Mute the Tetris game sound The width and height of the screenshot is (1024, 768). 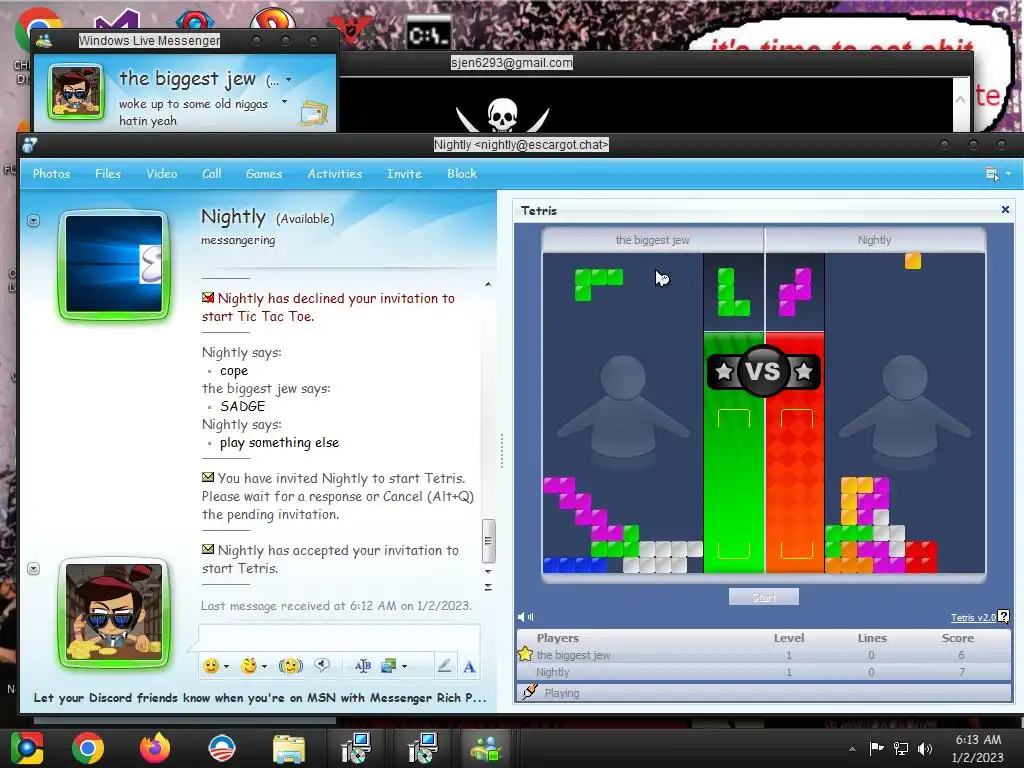(525, 616)
